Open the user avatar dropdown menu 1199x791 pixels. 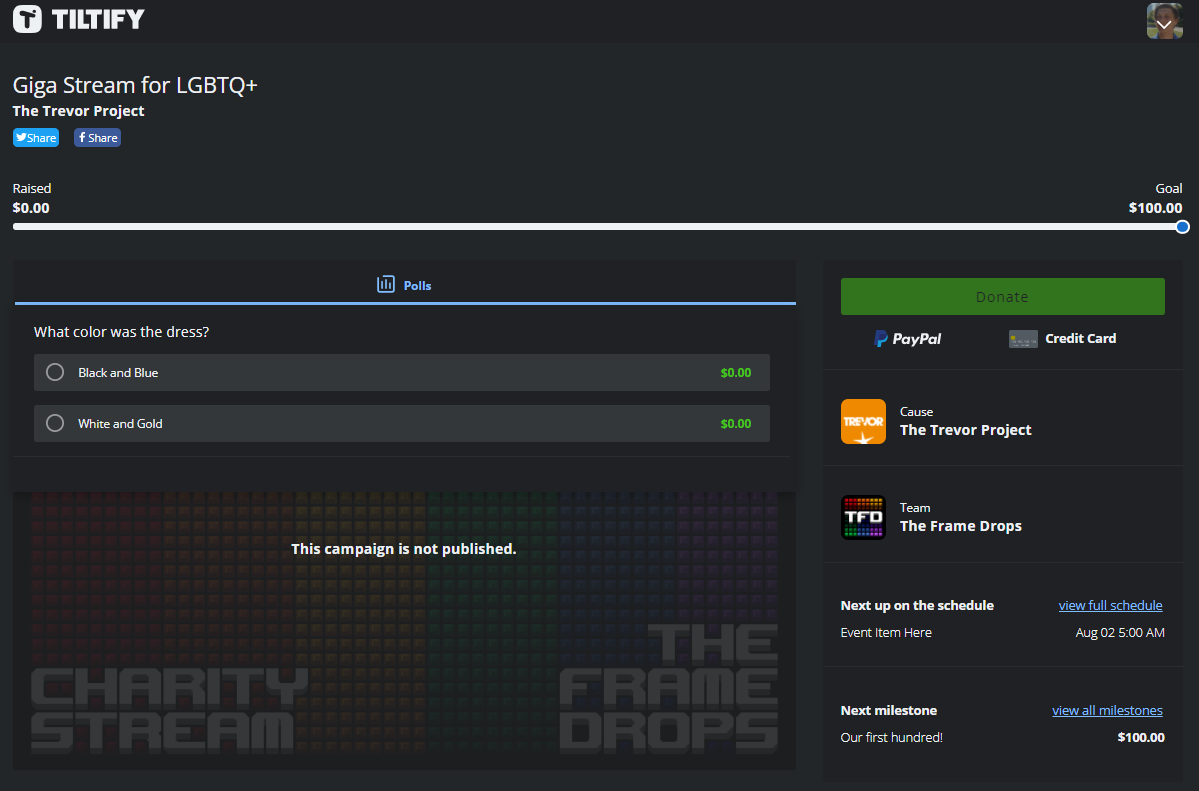pos(1164,21)
